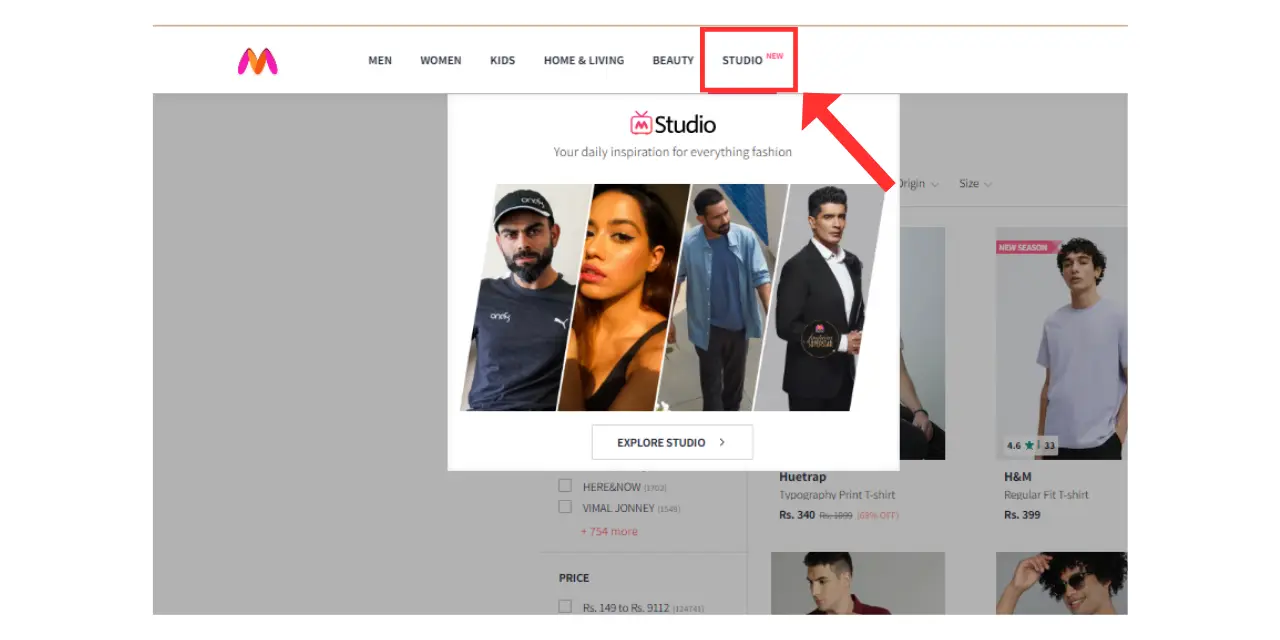Open the MEN menu
Screen dimensions: 1280x640
coord(380,61)
